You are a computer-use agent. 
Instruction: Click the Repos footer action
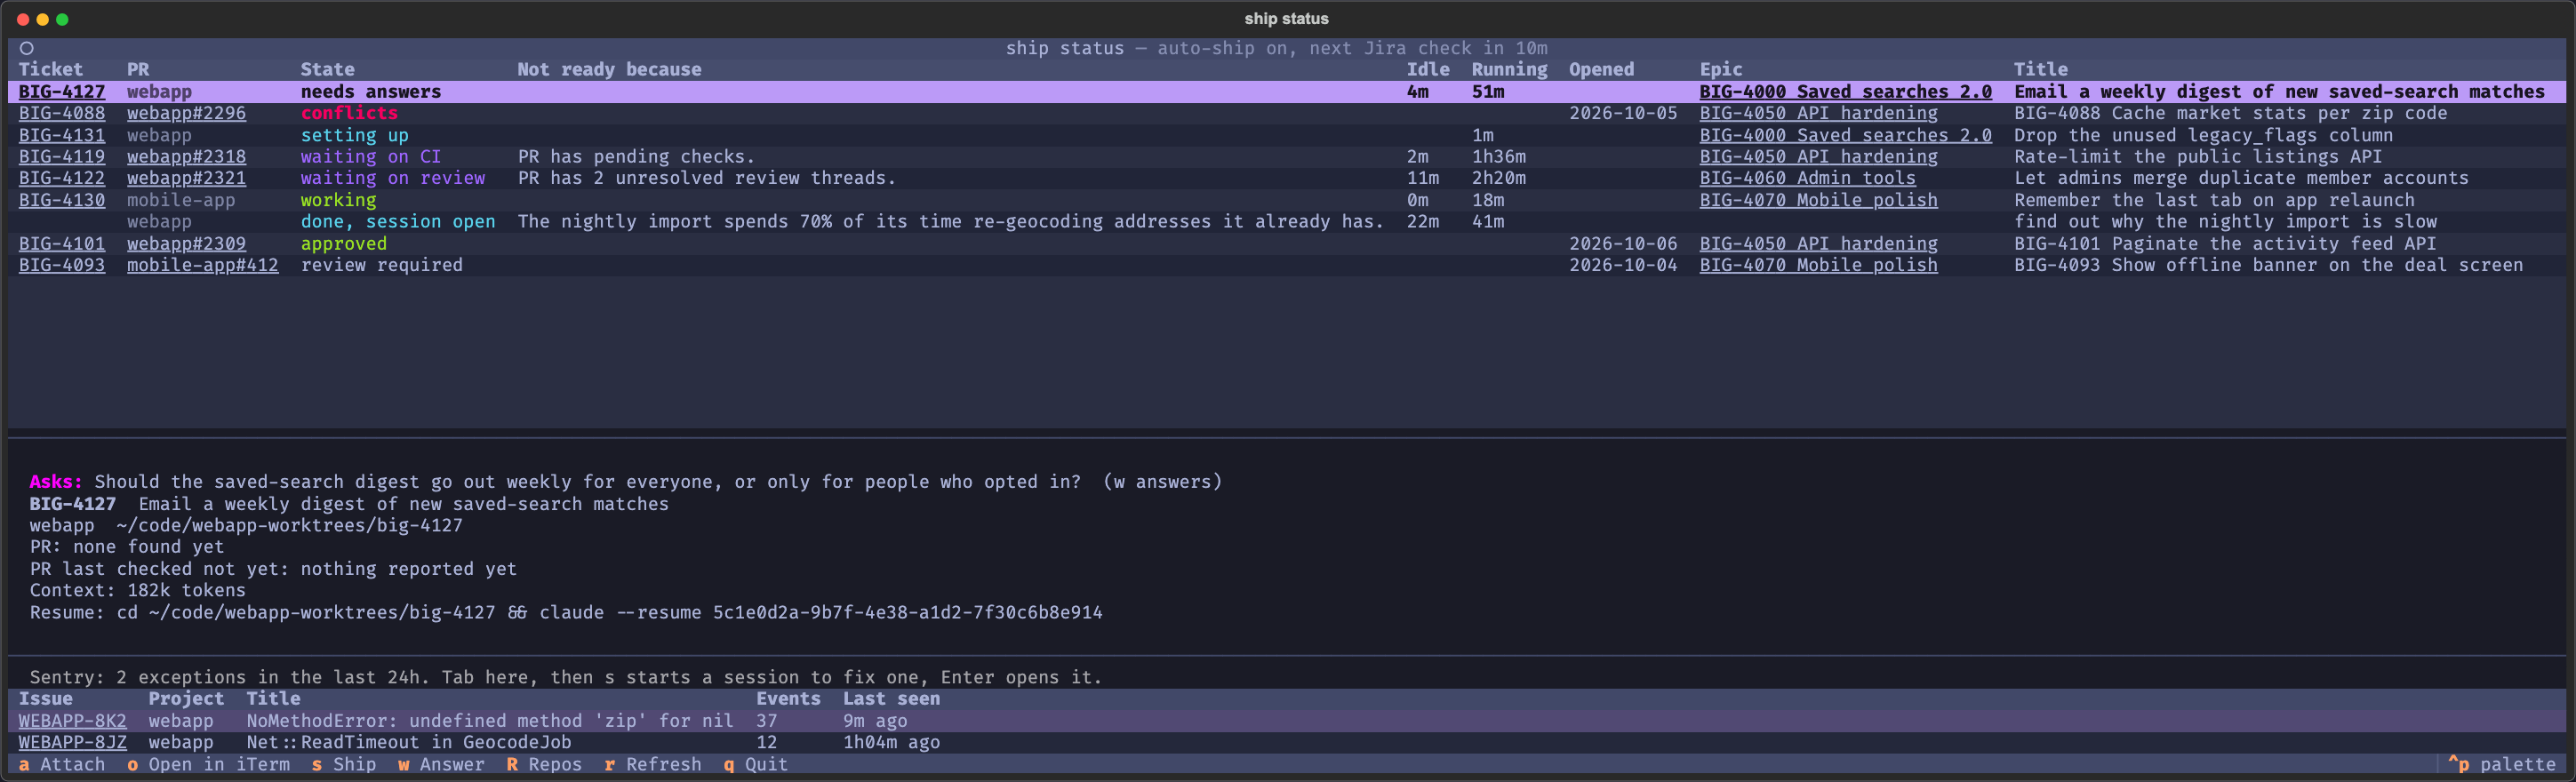pyautogui.click(x=544, y=764)
